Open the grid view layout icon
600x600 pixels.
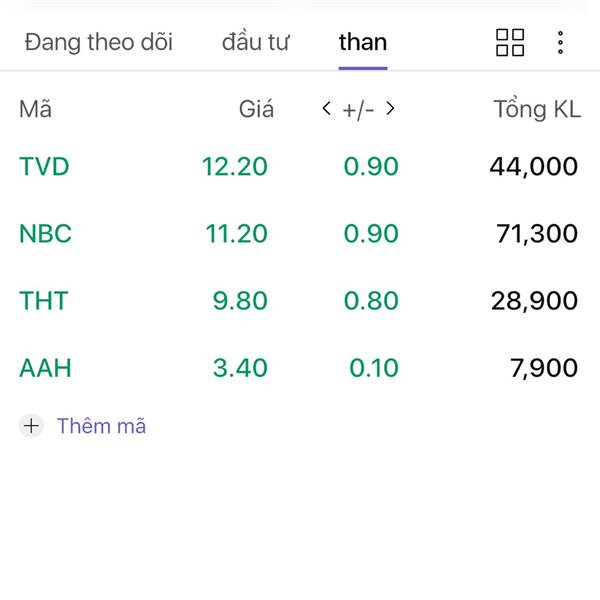pyautogui.click(x=510, y=42)
